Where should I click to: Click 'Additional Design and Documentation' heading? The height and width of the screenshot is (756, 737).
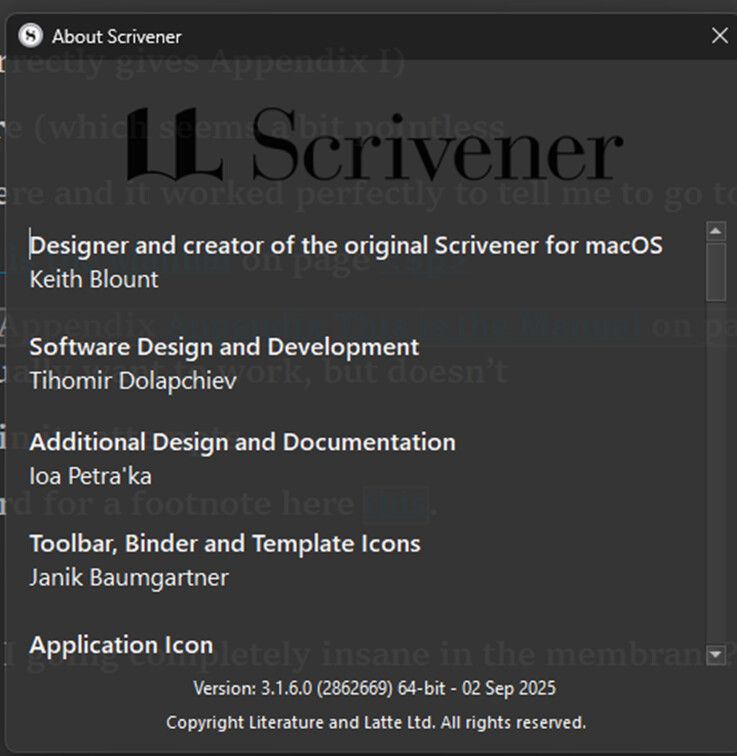pyautogui.click(x=242, y=442)
